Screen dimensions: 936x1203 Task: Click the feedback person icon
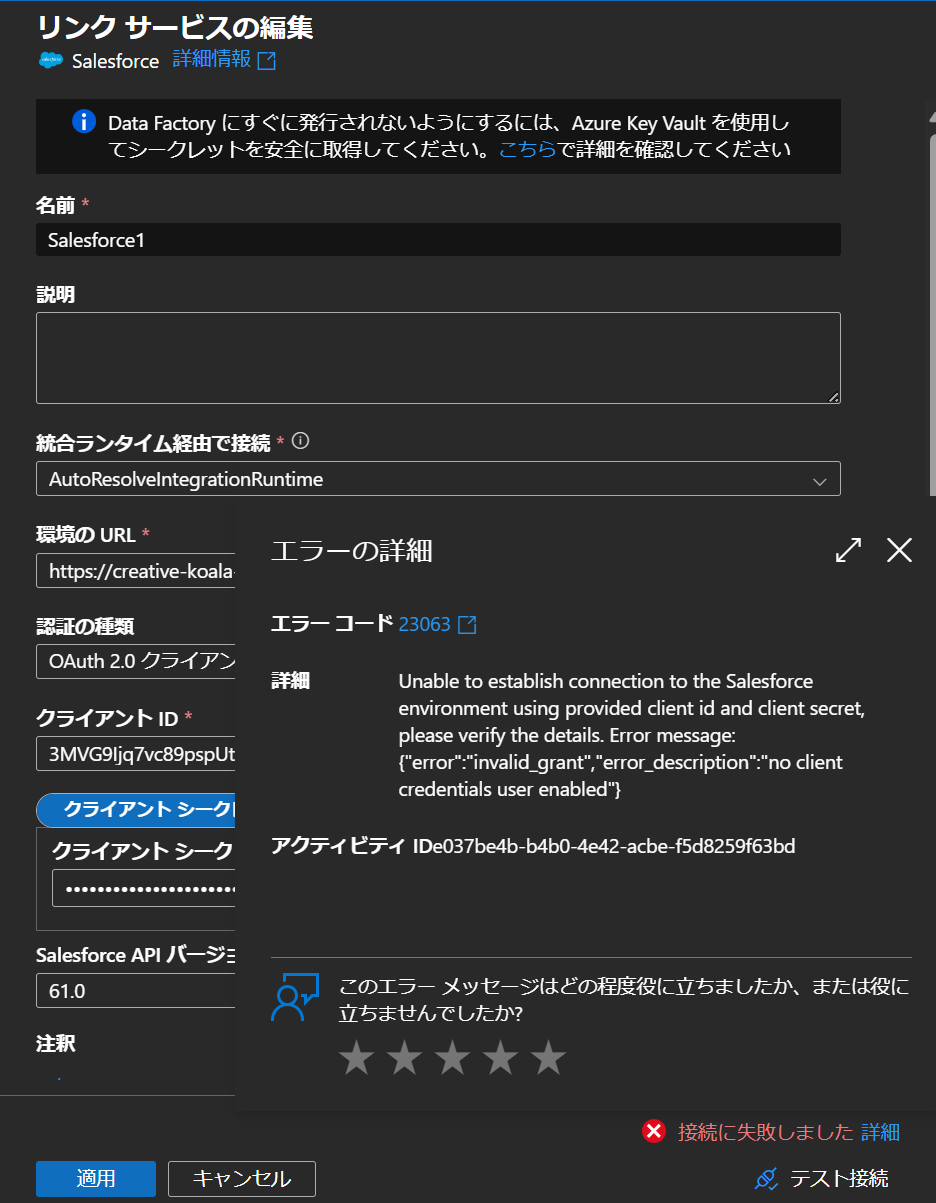(x=294, y=998)
